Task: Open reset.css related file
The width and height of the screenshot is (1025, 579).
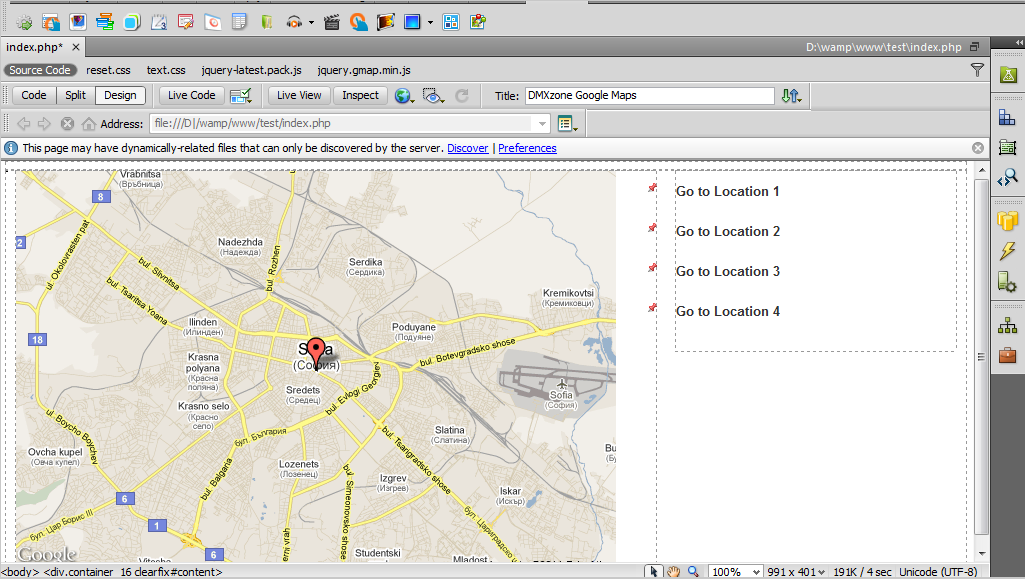Action: coord(108,70)
